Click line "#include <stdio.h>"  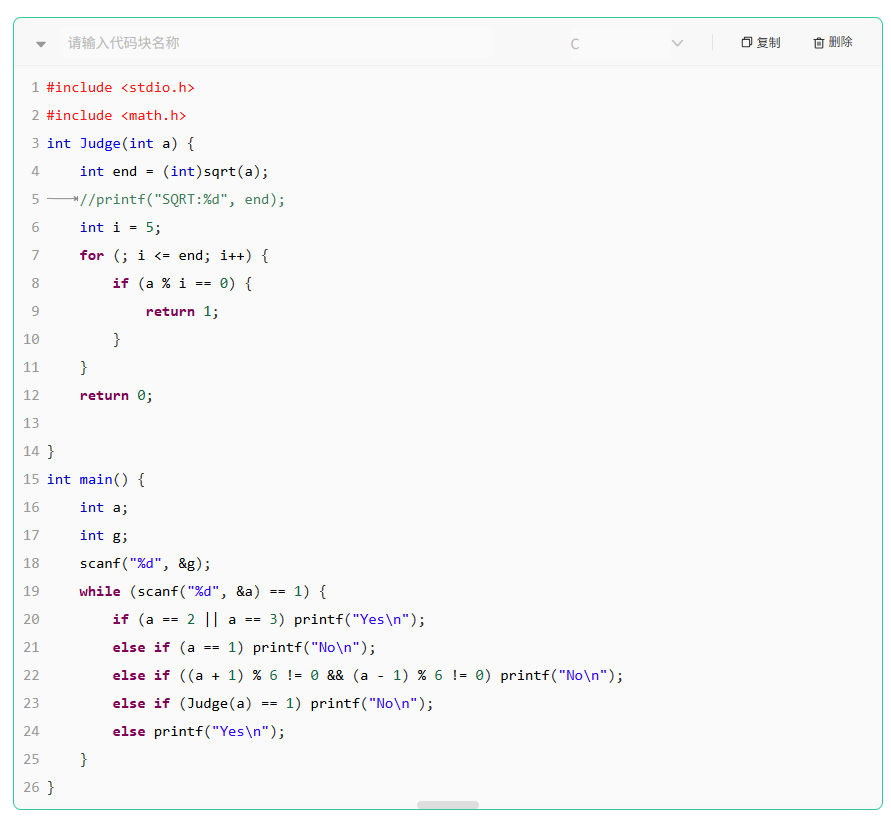[x=120, y=88]
